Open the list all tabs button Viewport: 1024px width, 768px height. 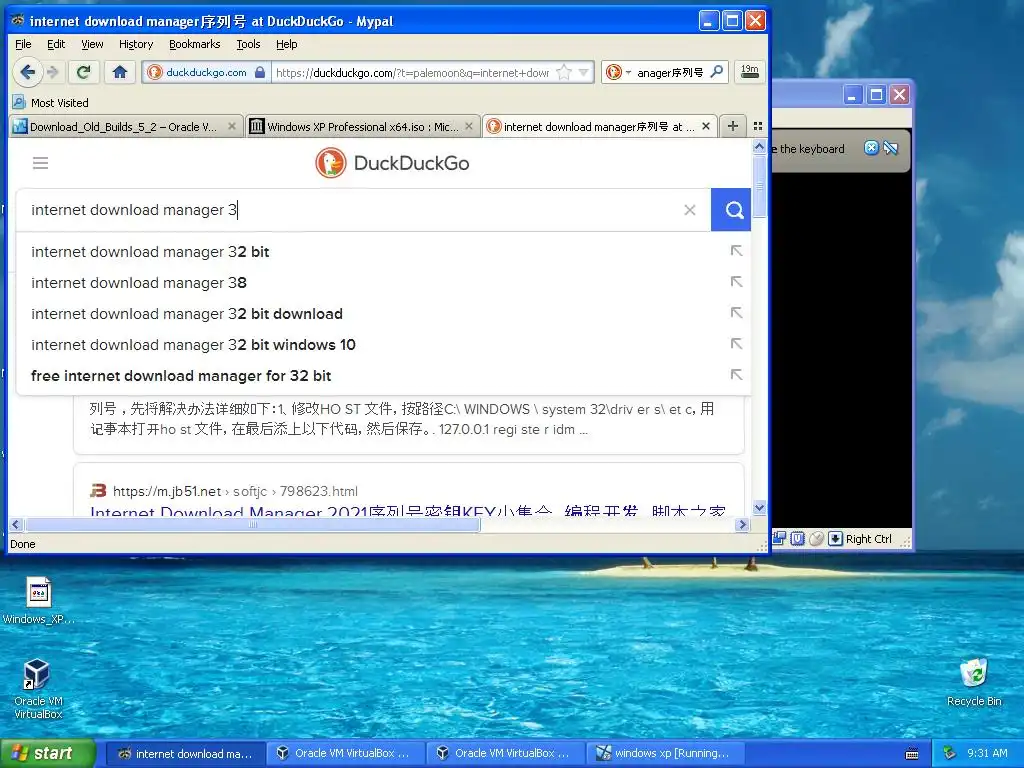coord(758,126)
